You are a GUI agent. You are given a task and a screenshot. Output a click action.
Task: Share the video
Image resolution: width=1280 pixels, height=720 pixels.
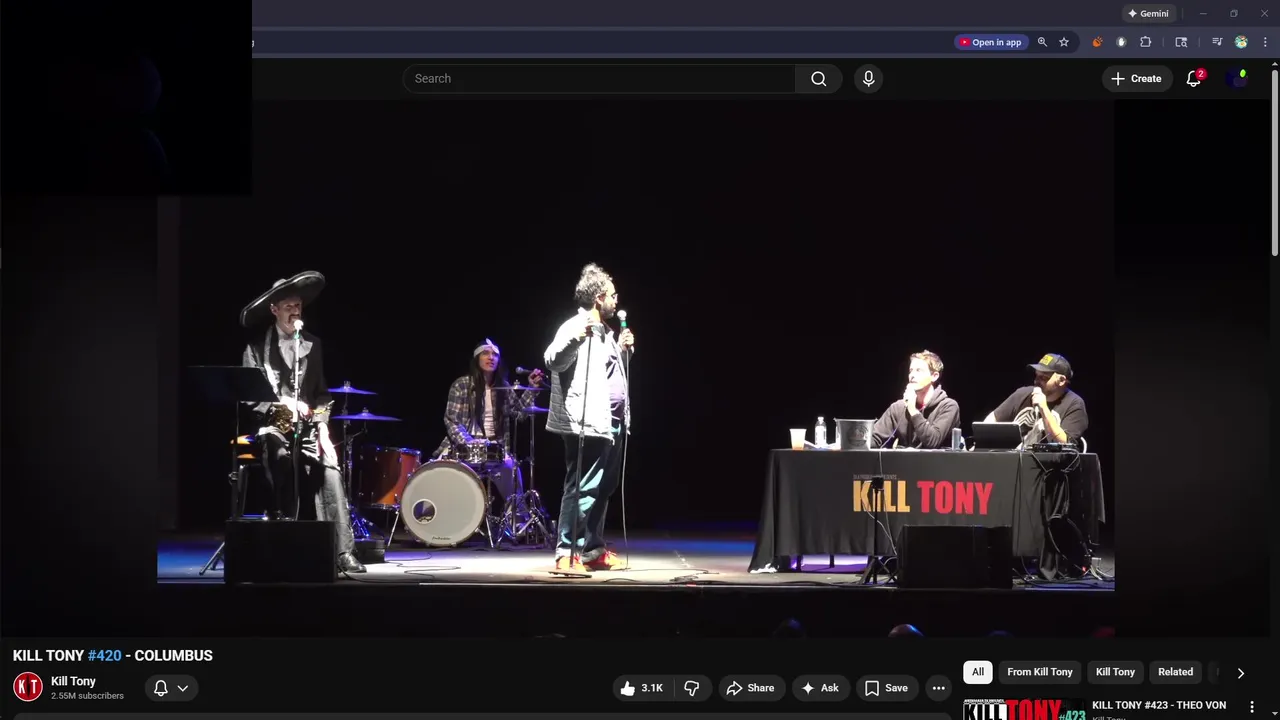tap(750, 688)
